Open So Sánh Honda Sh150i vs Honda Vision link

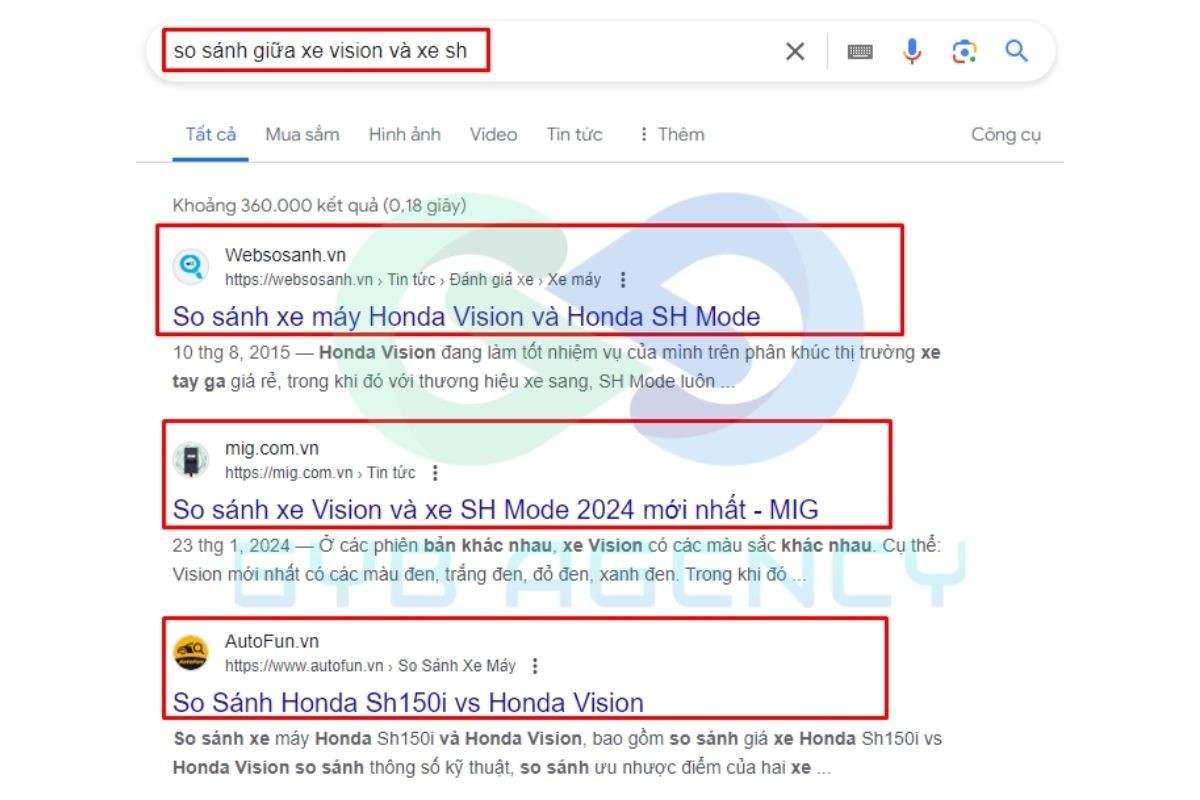(x=408, y=703)
